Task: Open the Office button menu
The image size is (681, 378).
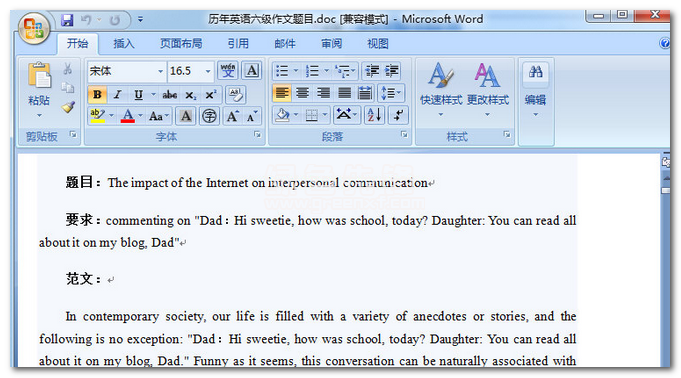Action: pos(34,29)
